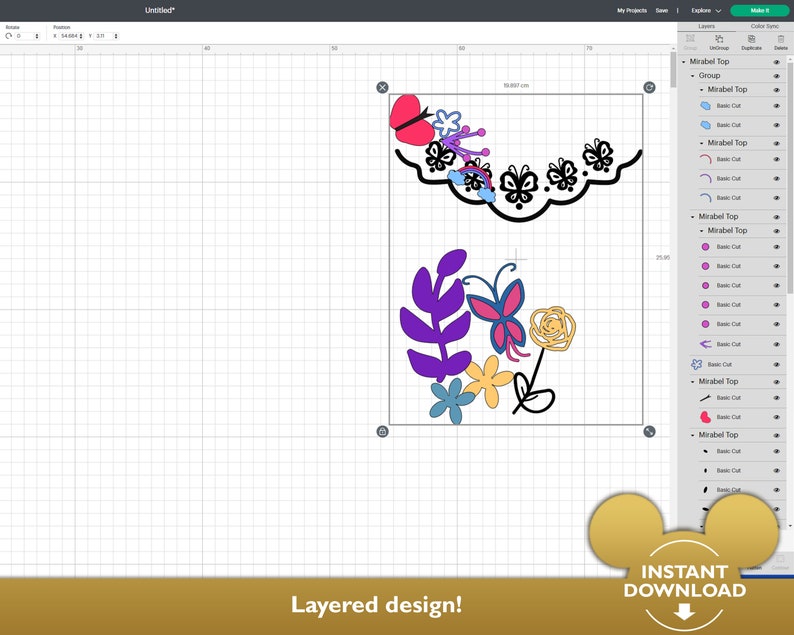Image resolution: width=794 pixels, height=635 pixels.
Task: Select the red butterfly wing layer thumbnail
Action: (x=705, y=417)
